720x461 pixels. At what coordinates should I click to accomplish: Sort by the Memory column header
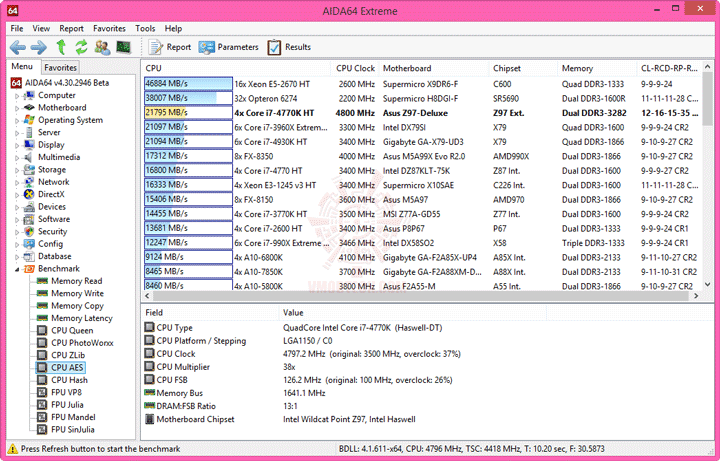point(597,68)
